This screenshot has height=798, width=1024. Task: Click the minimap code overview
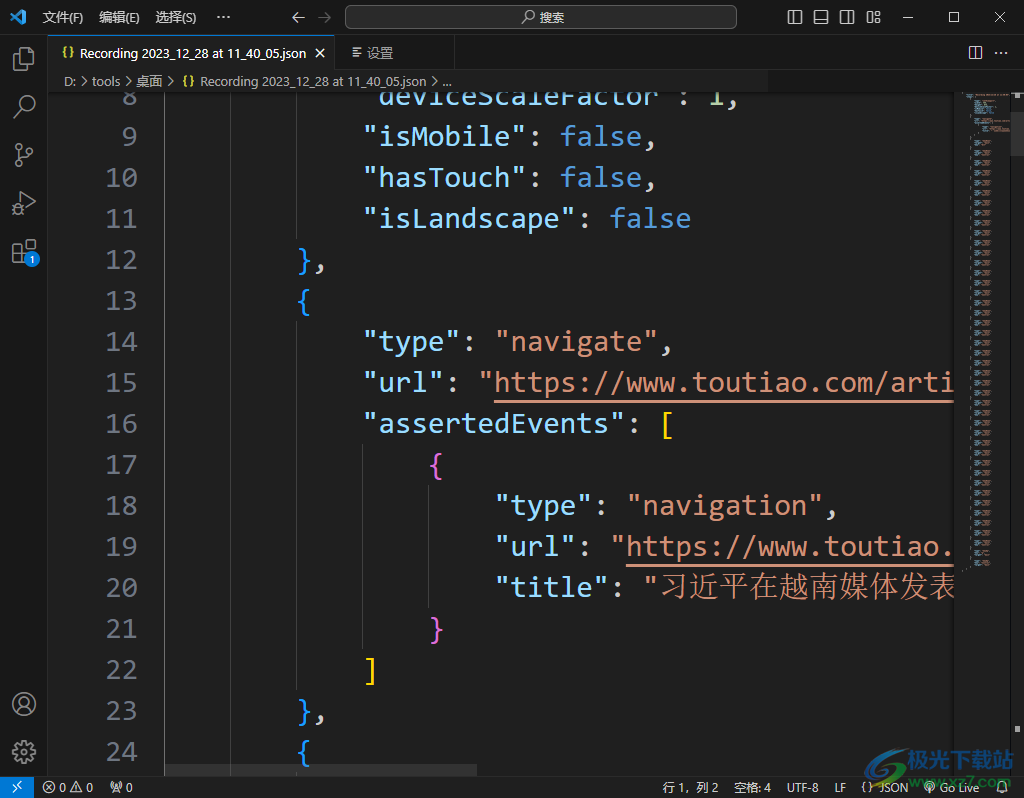pyautogui.click(x=982, y=330)
